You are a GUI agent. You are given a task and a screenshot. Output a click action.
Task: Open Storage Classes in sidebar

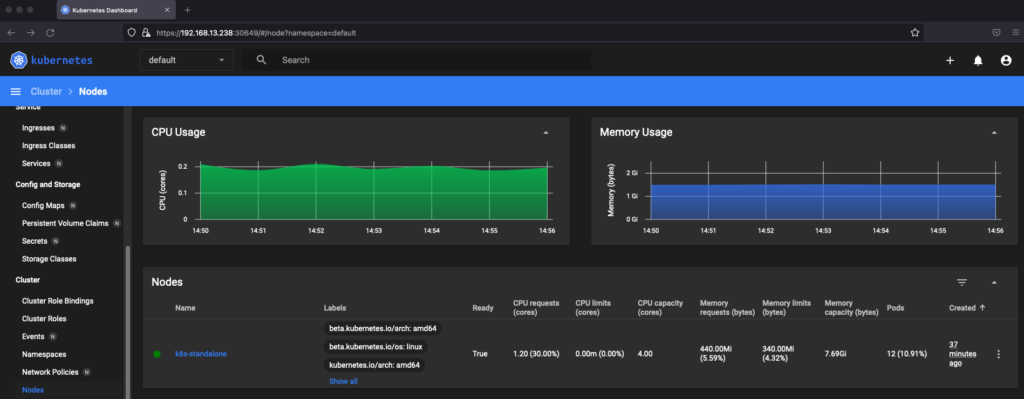pyautogui.click(x=49, y=259)
